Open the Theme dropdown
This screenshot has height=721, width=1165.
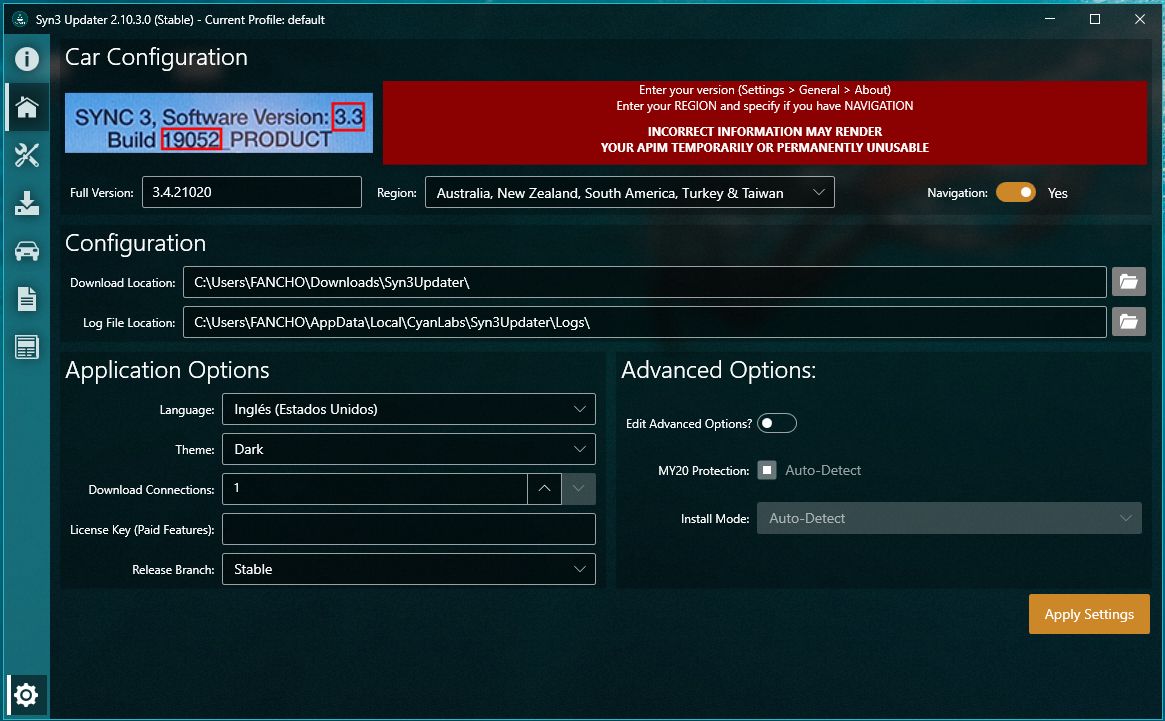coord(409,449)
